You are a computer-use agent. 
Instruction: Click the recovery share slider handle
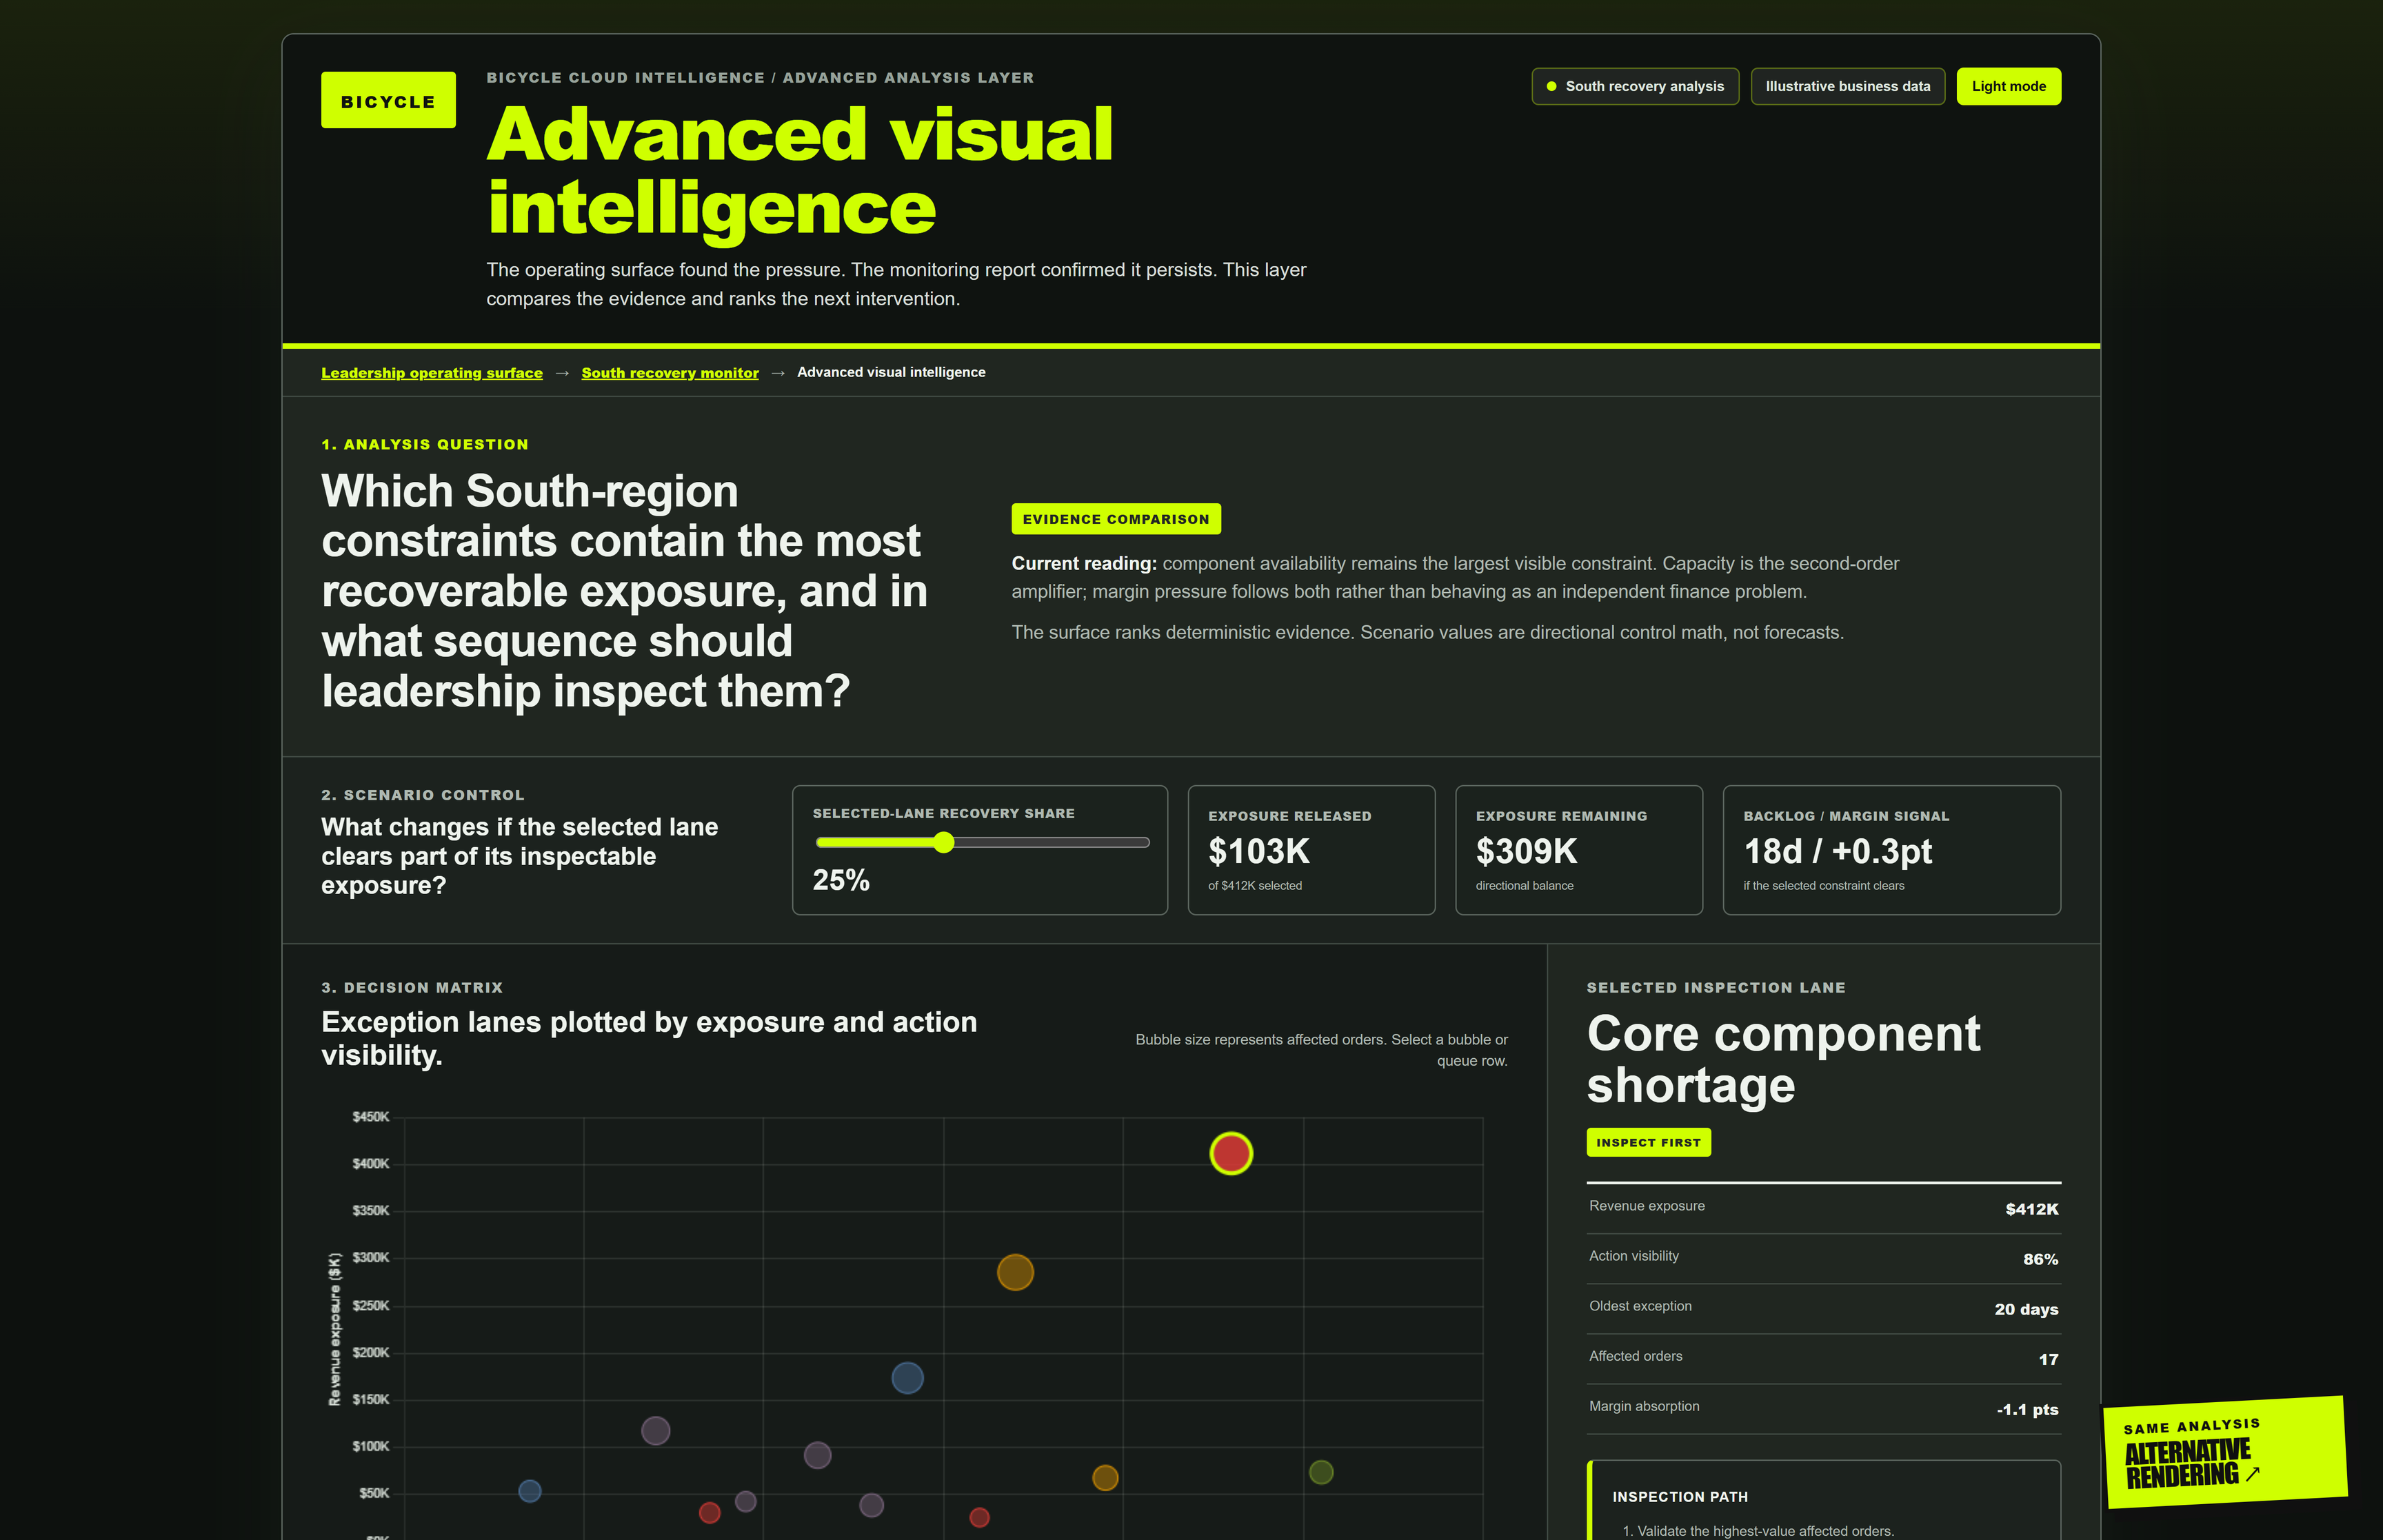[x=943, y=843]
